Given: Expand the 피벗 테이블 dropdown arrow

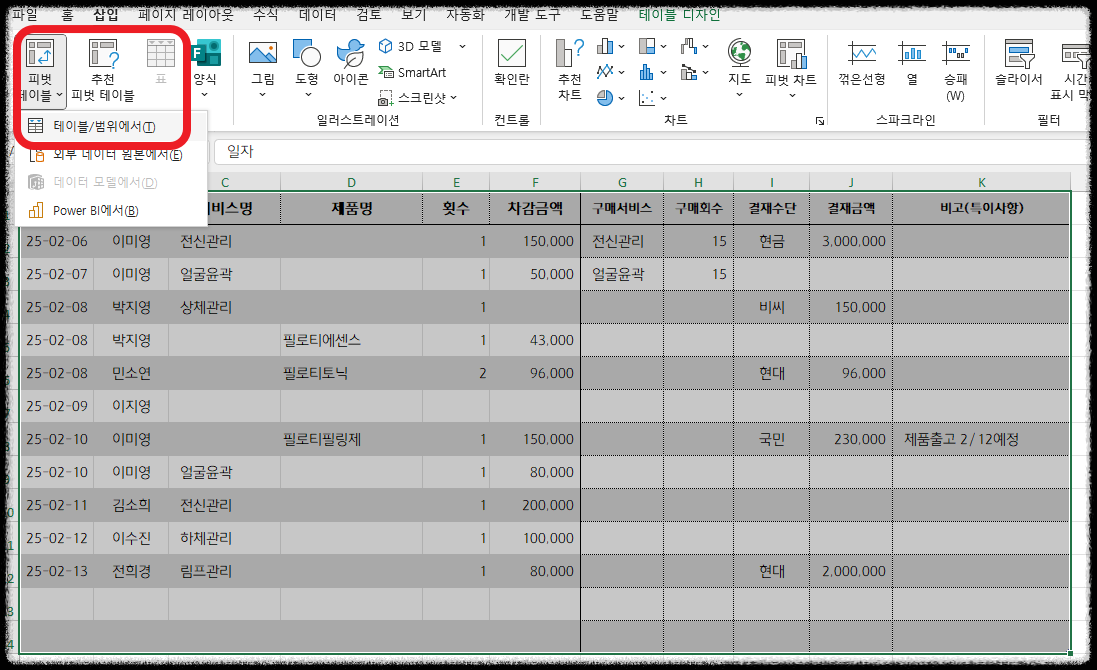Looking at the screenshot, I should (60, 95).
